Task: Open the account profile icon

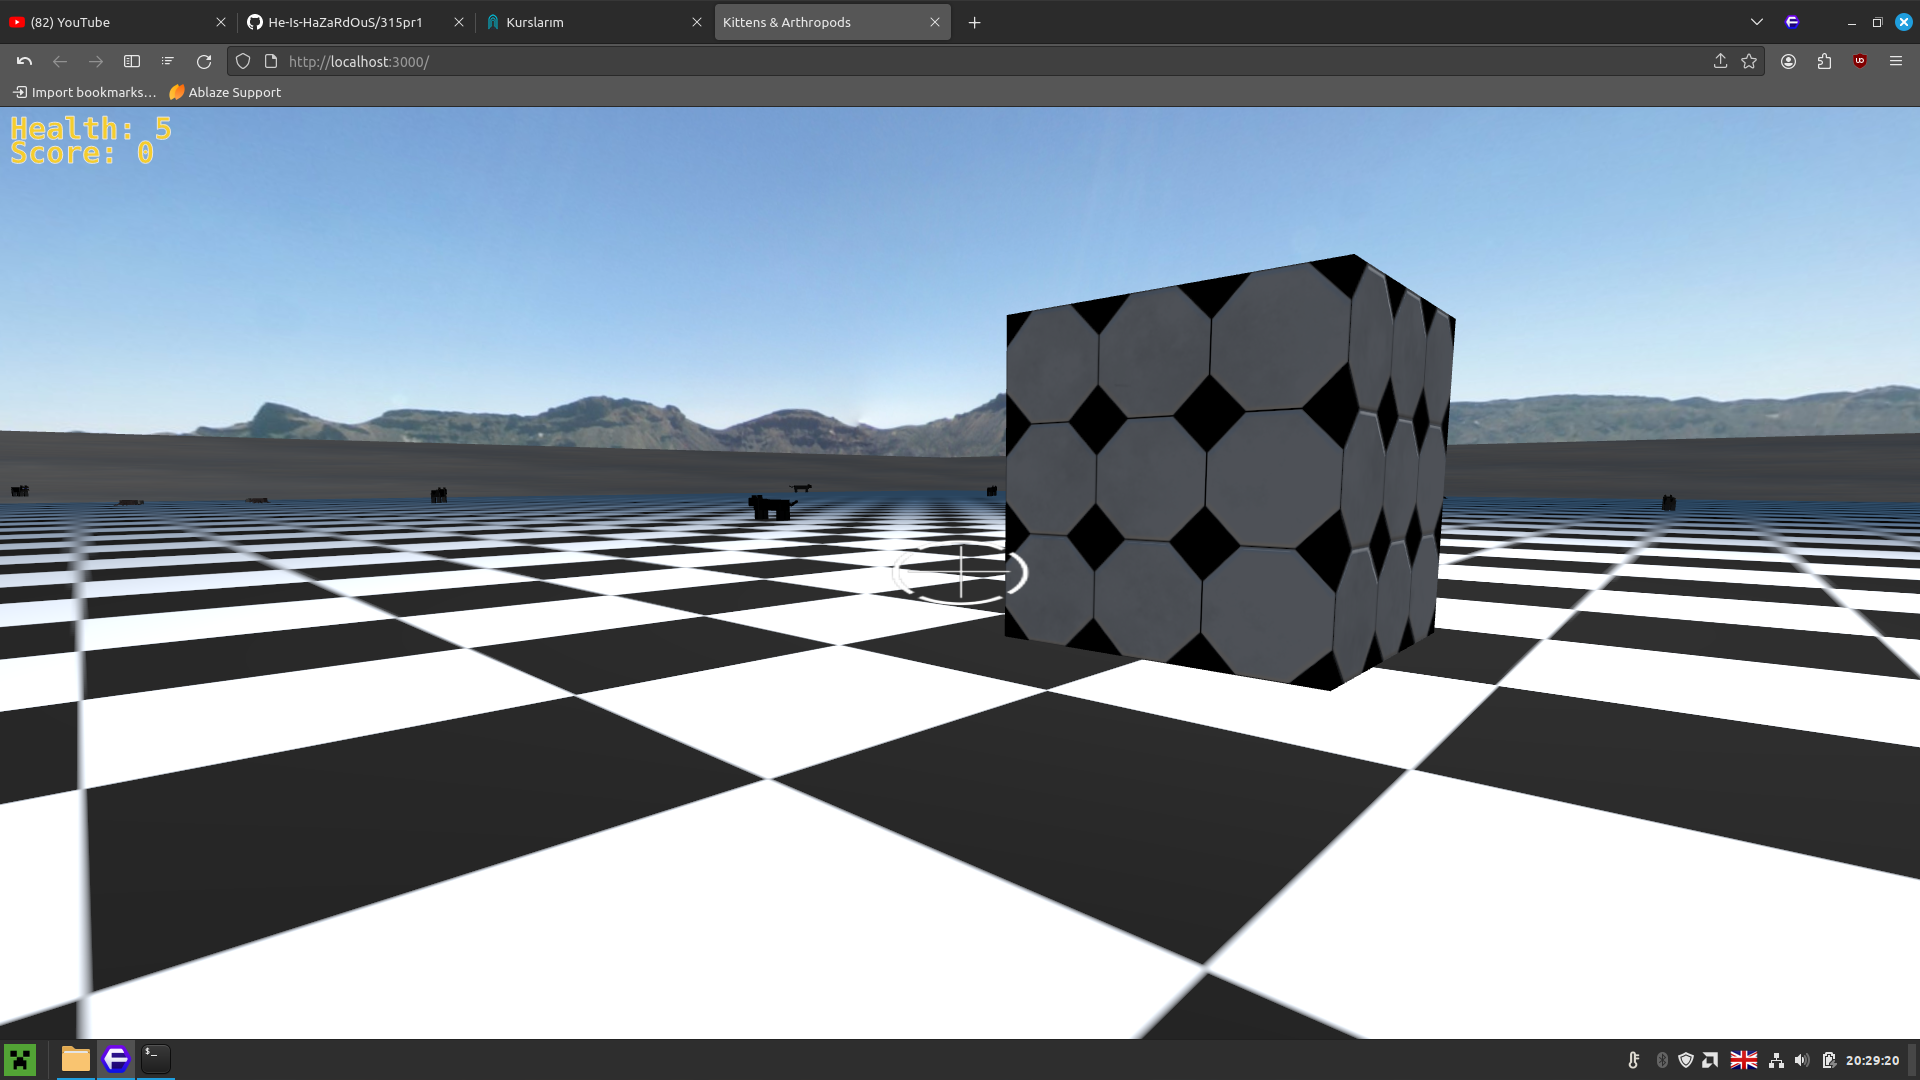Action: pos(1788,62)
